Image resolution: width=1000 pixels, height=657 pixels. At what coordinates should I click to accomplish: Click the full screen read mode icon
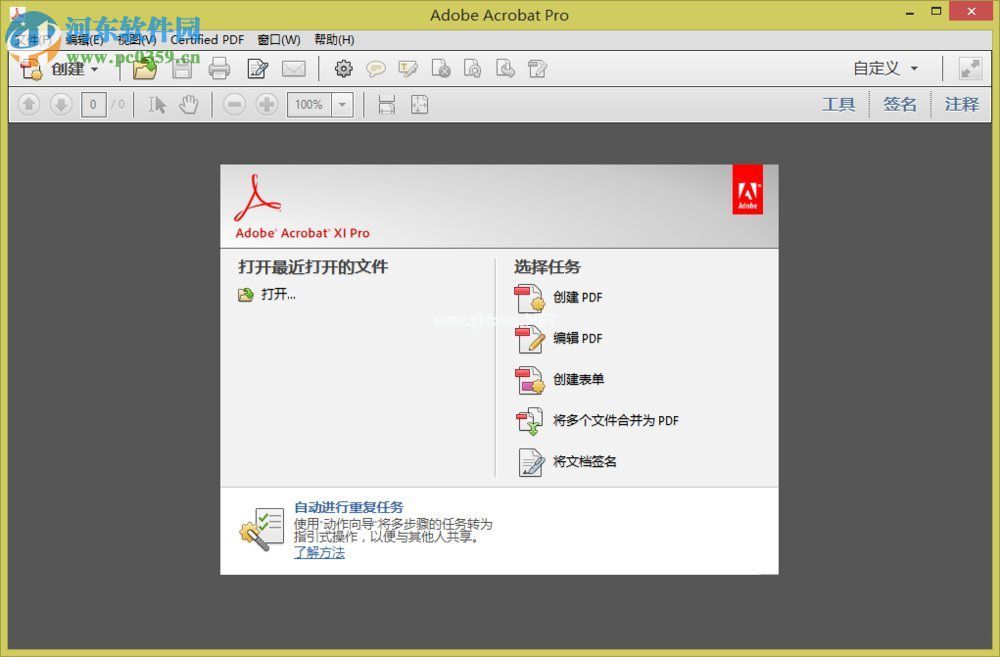(x=970, y=68)
